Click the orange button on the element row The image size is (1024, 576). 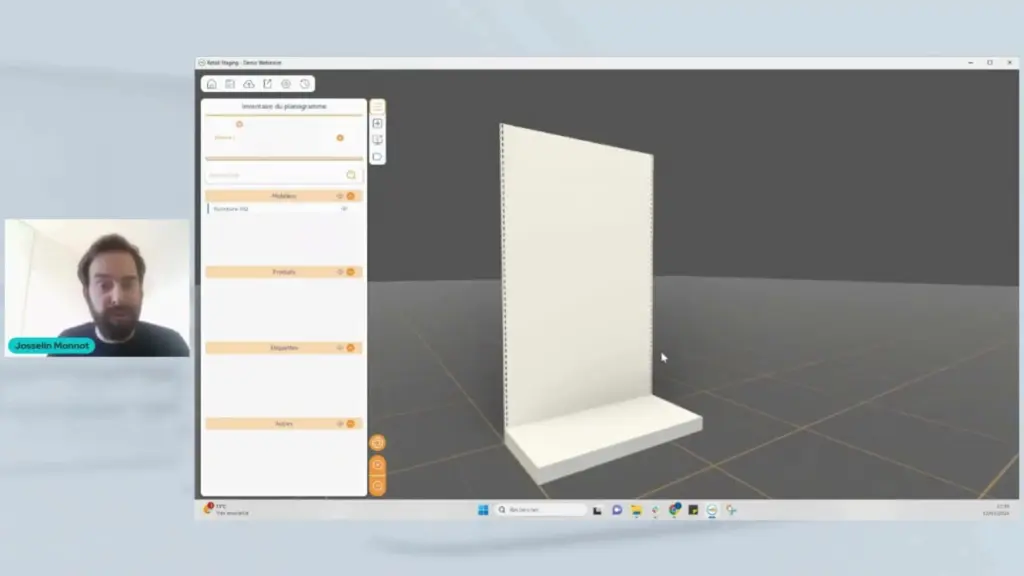click(x=340, y=138)
